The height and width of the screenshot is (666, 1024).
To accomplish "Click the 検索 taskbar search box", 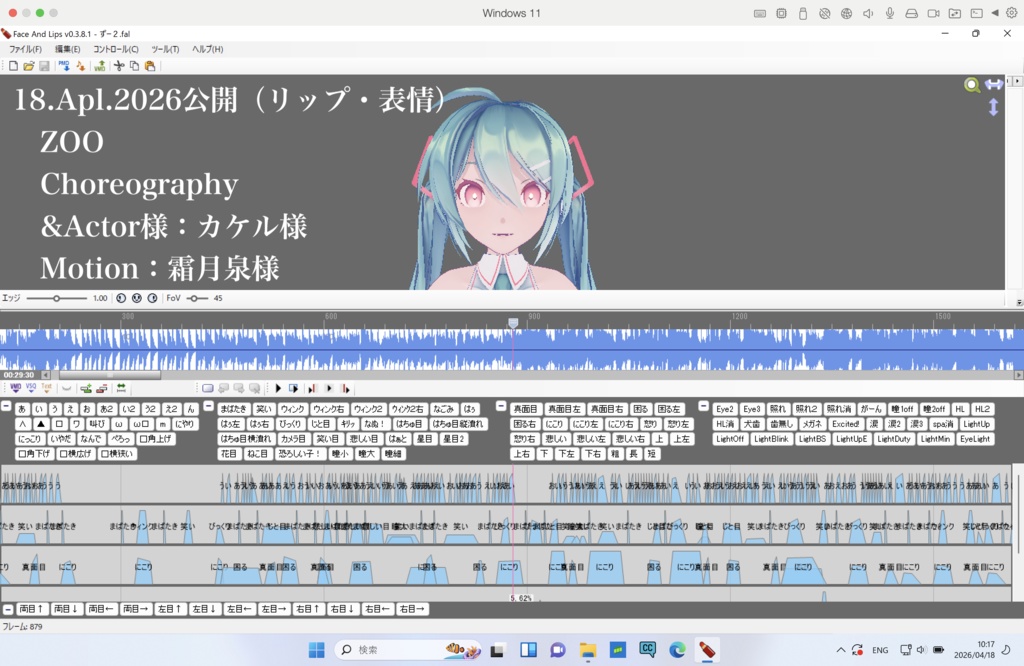I will 408,650.
